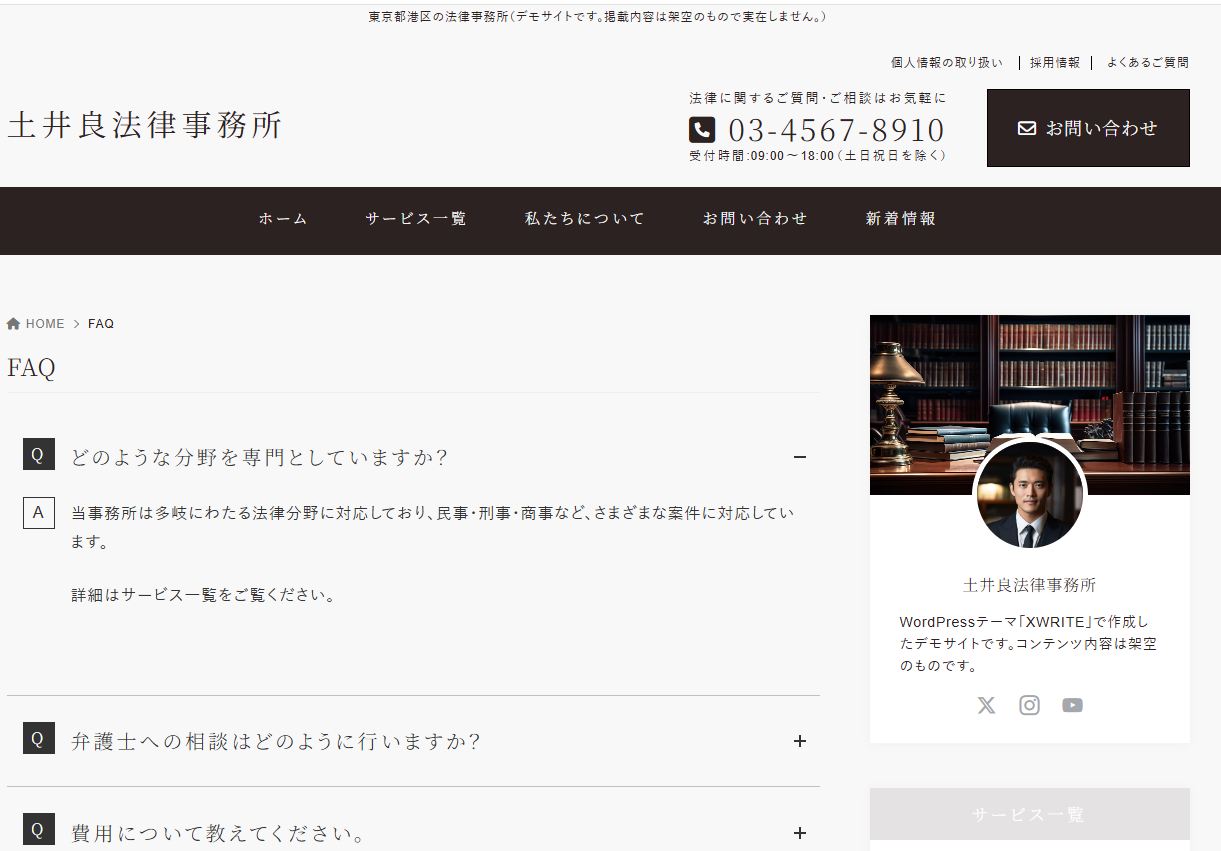Expand the 費用について FAQ item
The height and width of the screenshot is (851, 1221).
[x=799, y=831]
